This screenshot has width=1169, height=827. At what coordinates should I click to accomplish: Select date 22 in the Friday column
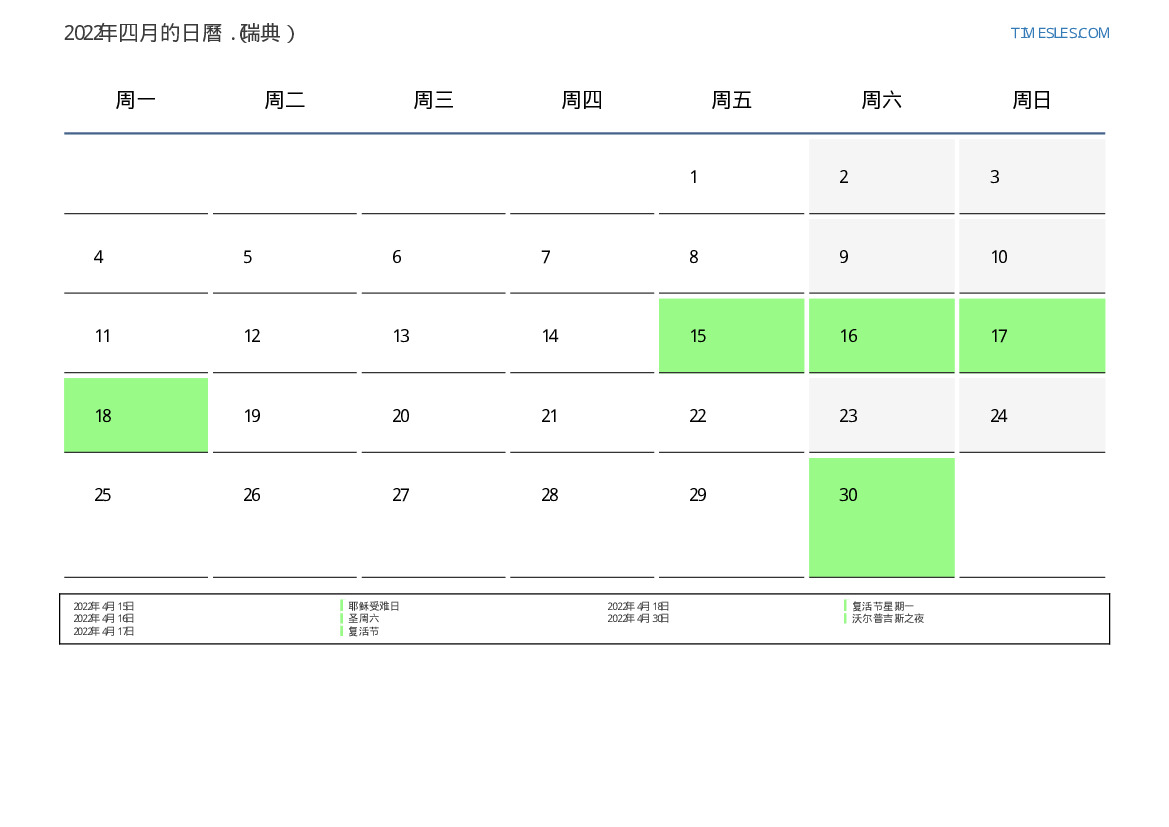click(x=731, y=415)
